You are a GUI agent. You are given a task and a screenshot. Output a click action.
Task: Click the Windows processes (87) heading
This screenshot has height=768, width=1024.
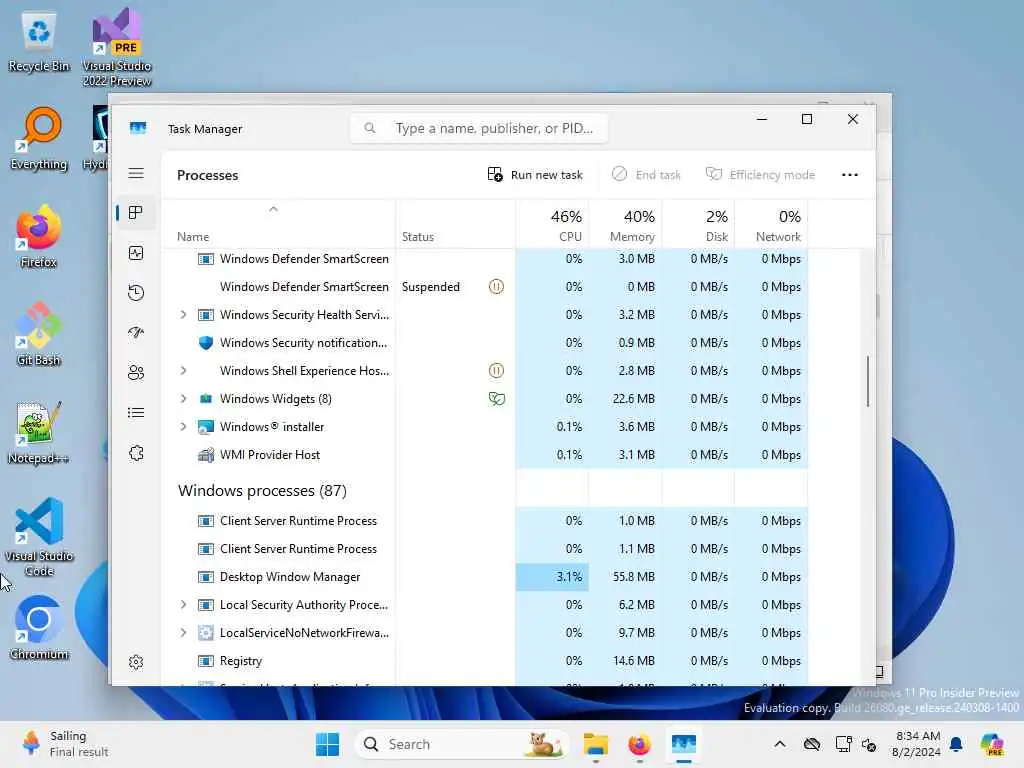(x=262, y=490)
